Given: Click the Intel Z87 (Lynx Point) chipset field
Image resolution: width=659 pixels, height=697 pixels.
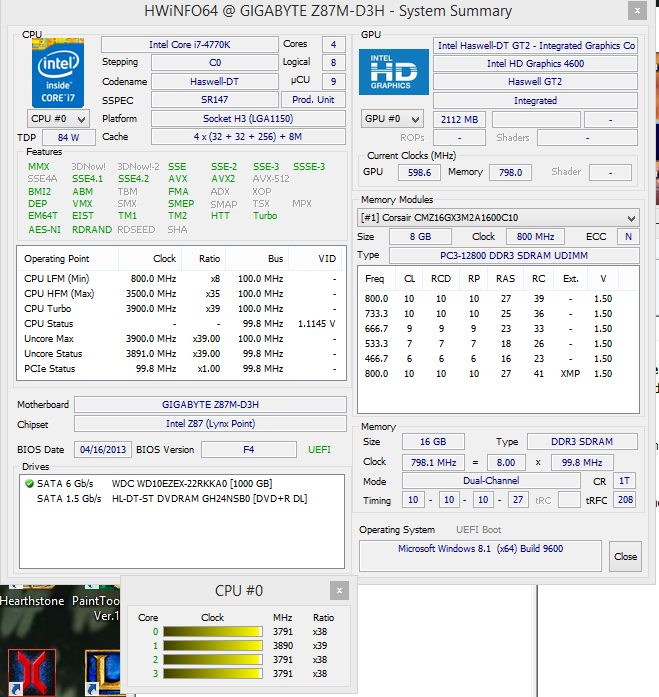Looking at the screenshot, I should pos(210,424).
